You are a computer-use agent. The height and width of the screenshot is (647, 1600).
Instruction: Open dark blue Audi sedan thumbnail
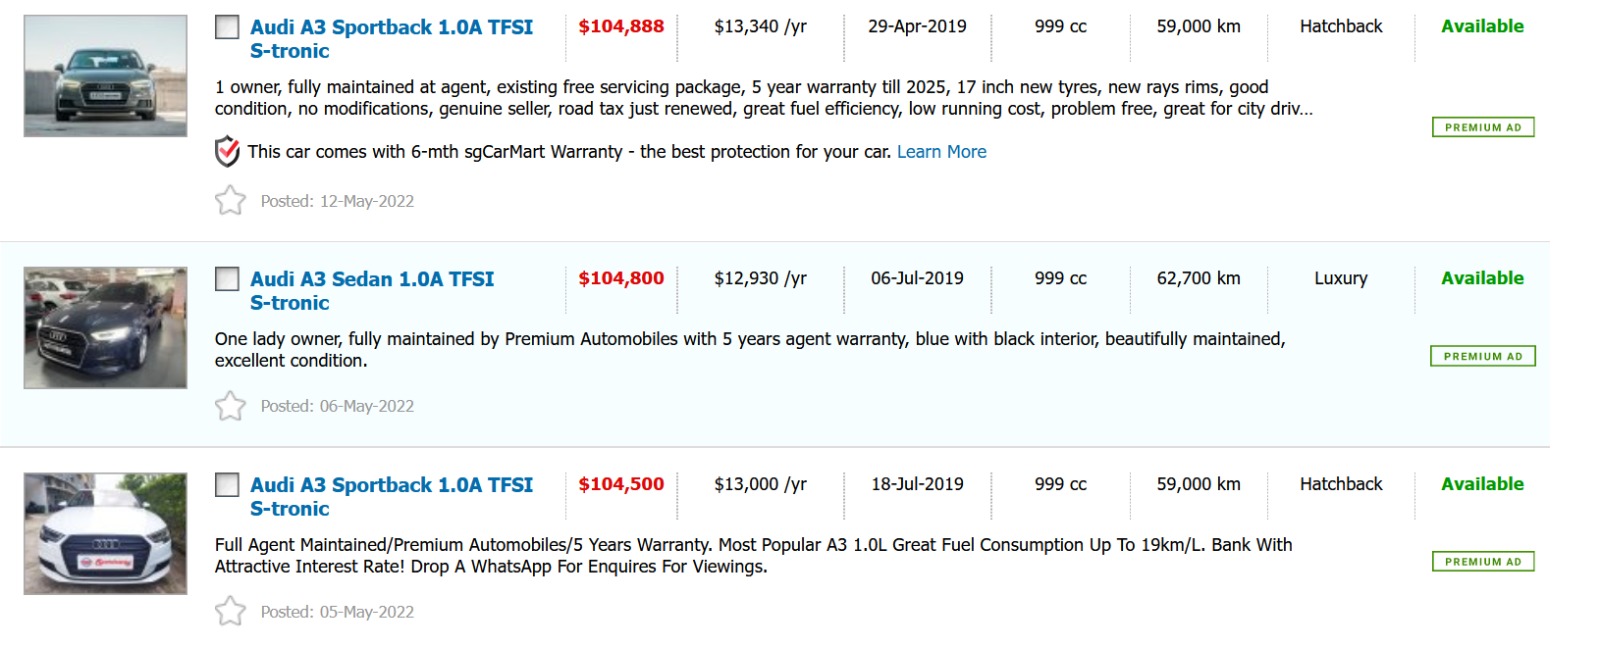click(x=105, y=328)
